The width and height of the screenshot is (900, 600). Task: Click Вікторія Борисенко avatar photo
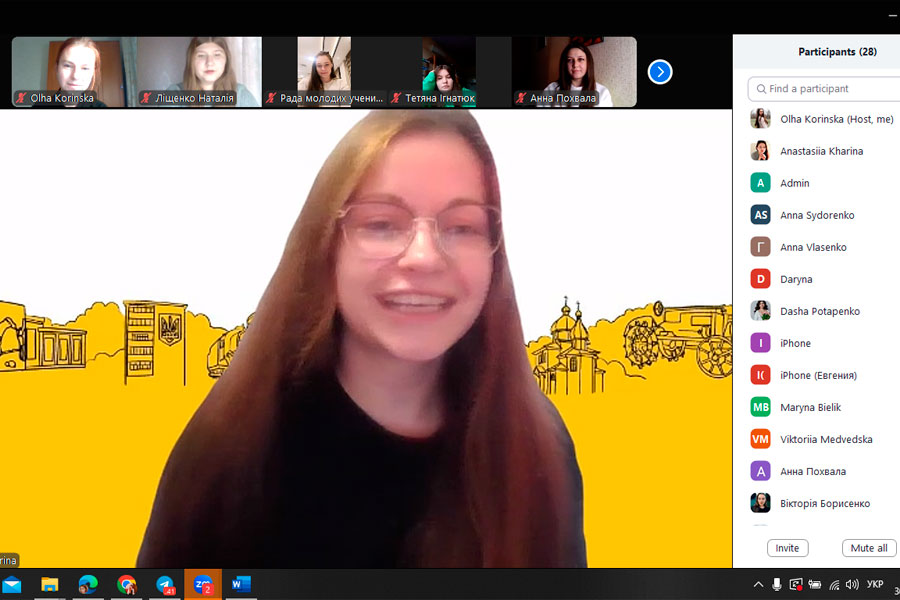pos(761,504)
